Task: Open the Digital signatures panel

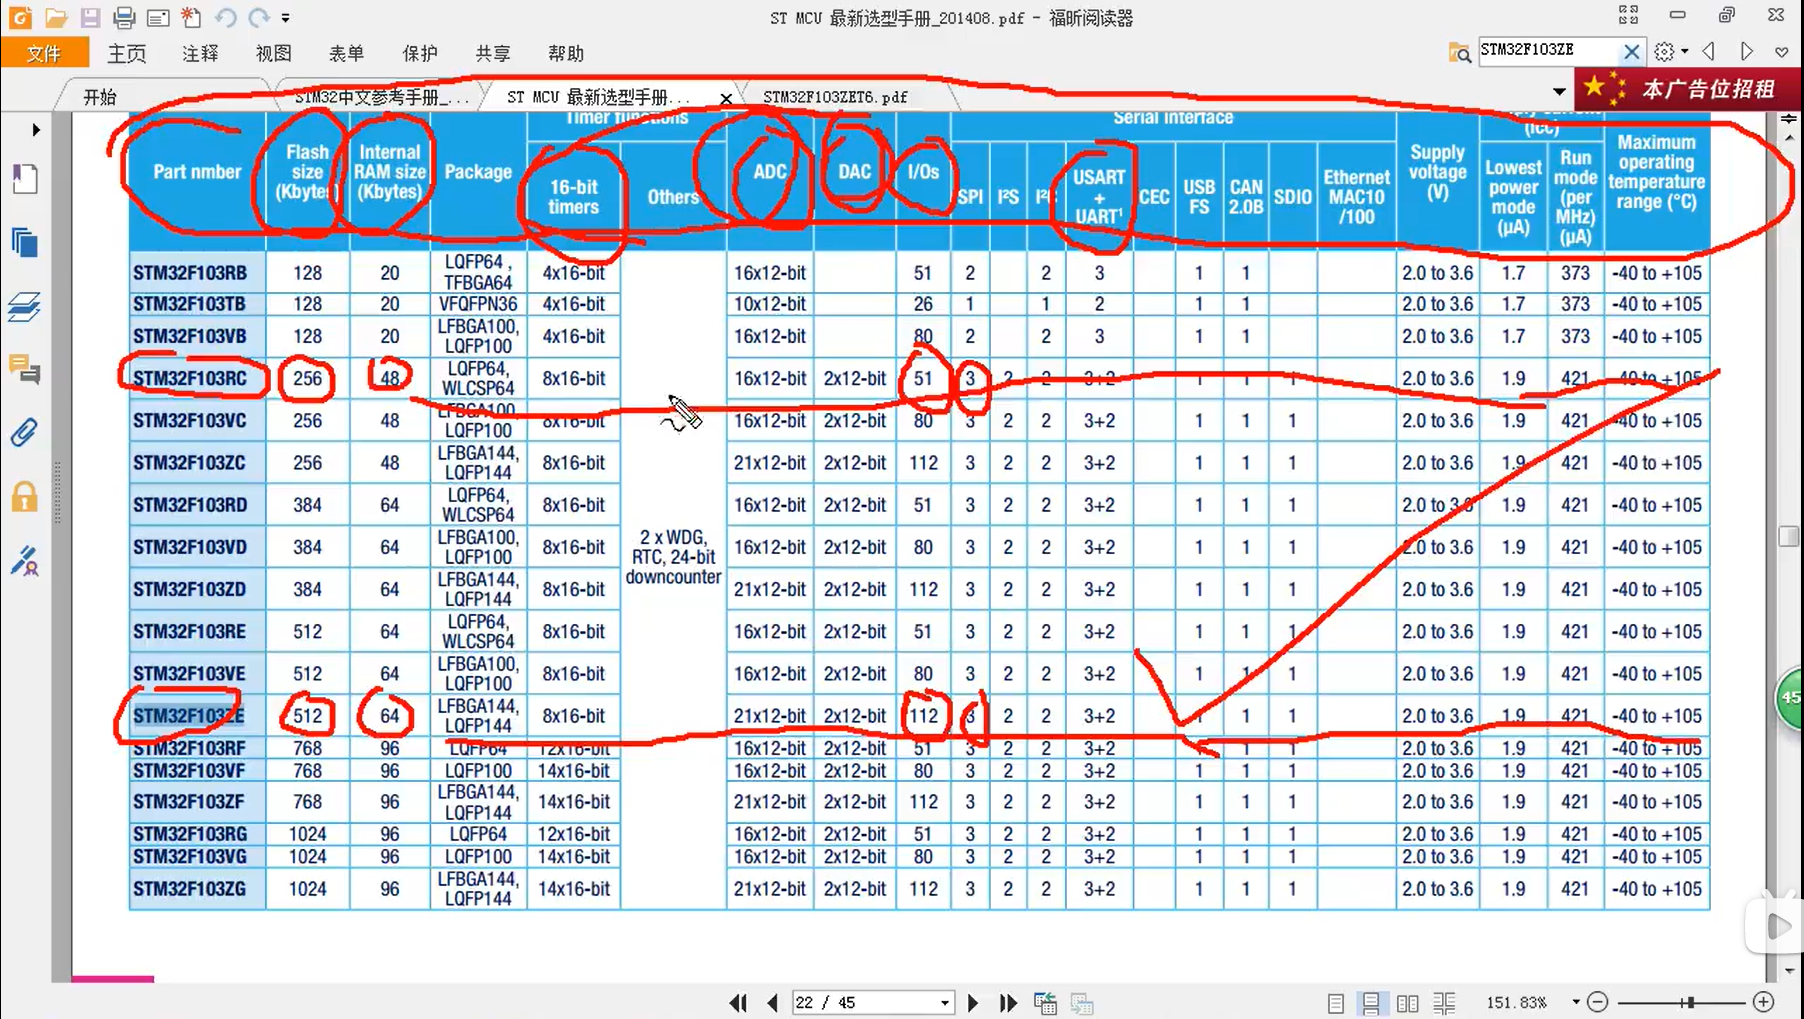Action: (x=25, y=561)
